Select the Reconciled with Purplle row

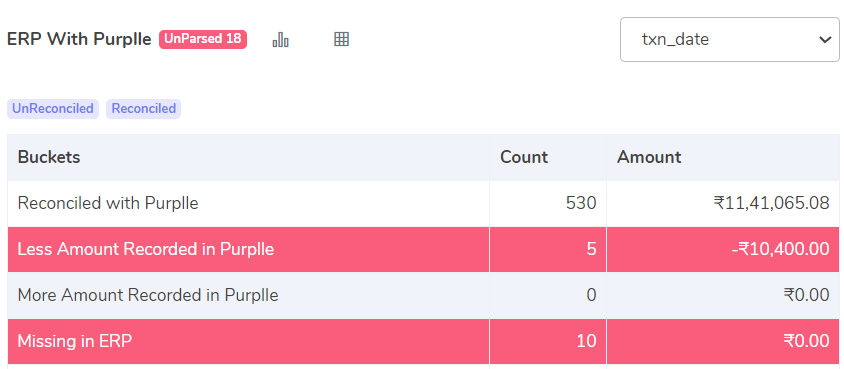[x=423, y=203]
